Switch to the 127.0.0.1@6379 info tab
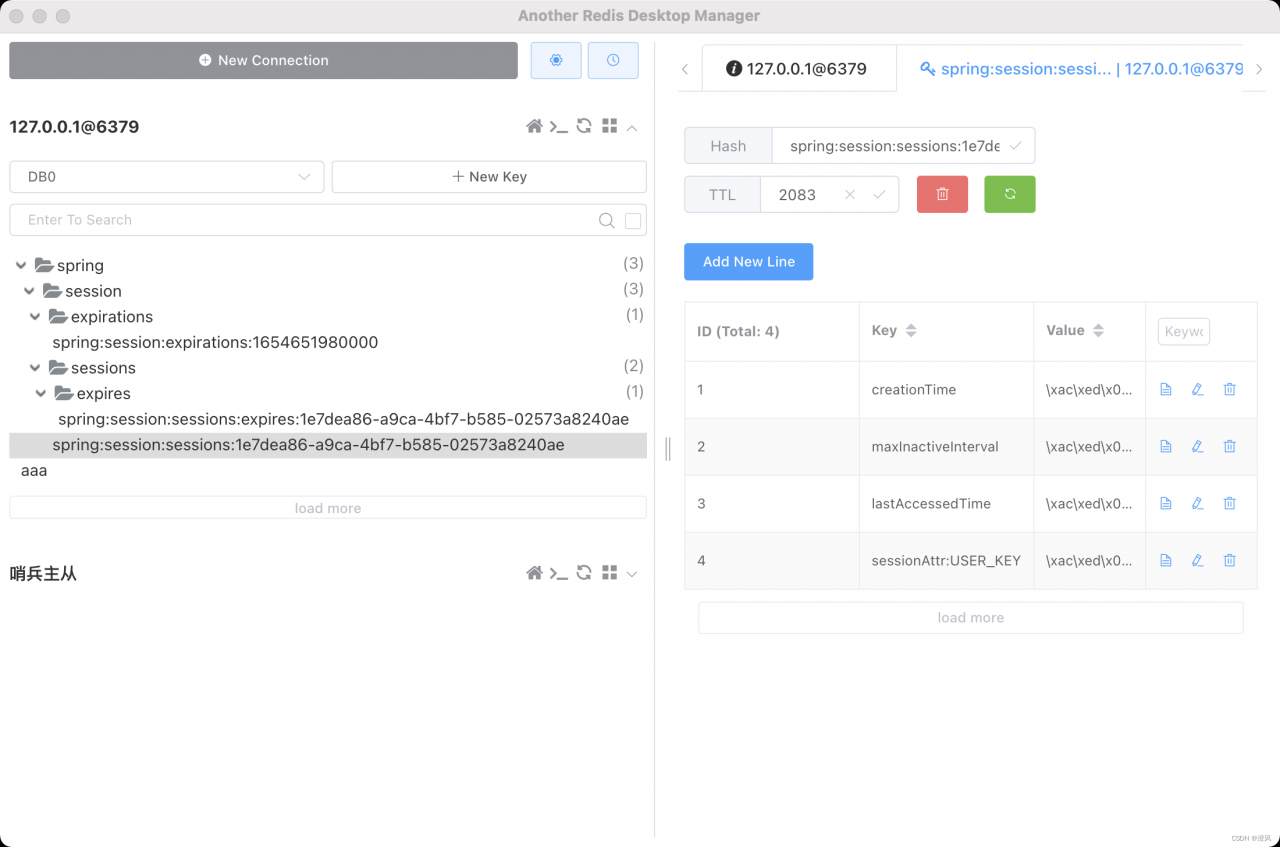The height and width of the screenshot is (847, 1280). [x=797, y=69]
